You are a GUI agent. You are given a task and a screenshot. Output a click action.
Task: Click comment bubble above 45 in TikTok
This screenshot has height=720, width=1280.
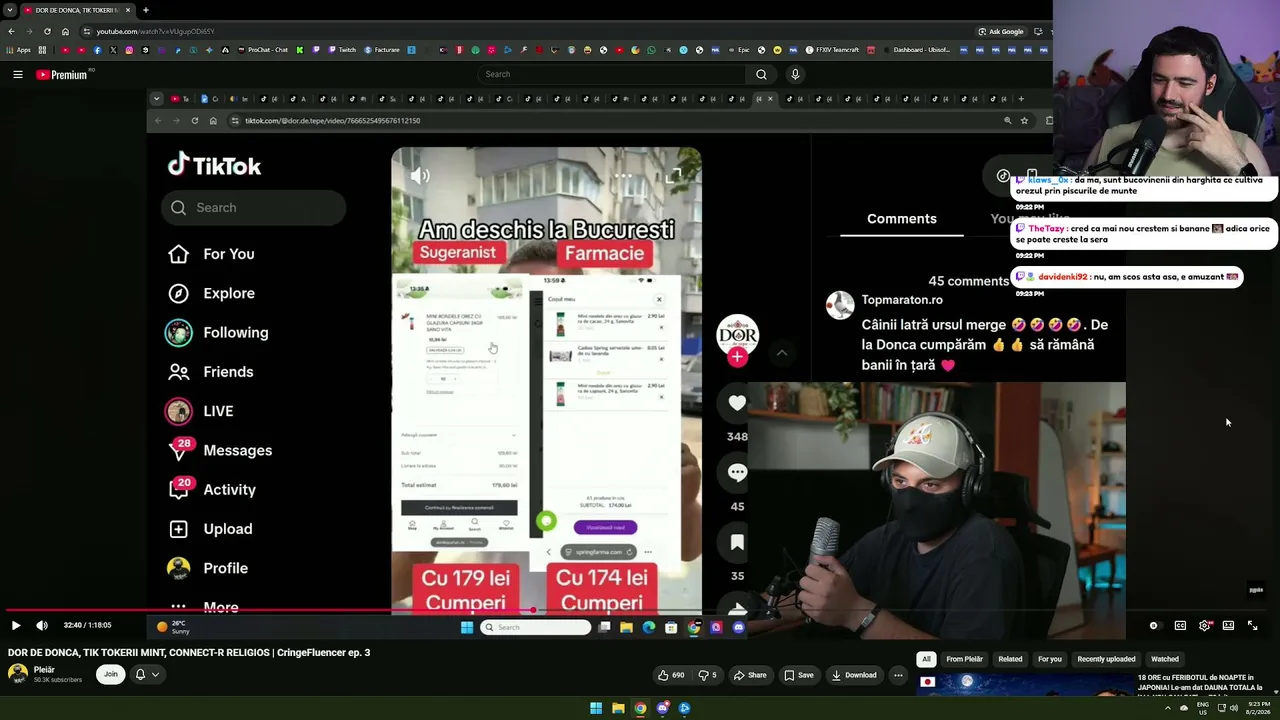point(737,473)
